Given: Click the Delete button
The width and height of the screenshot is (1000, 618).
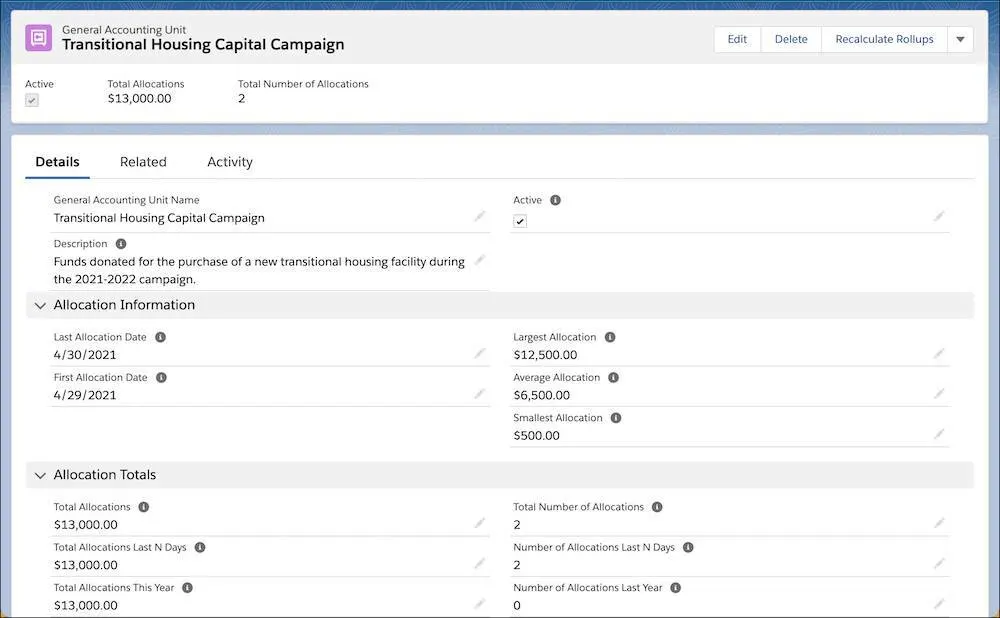Looking at the screenshot, I should (x=791, y=40).
